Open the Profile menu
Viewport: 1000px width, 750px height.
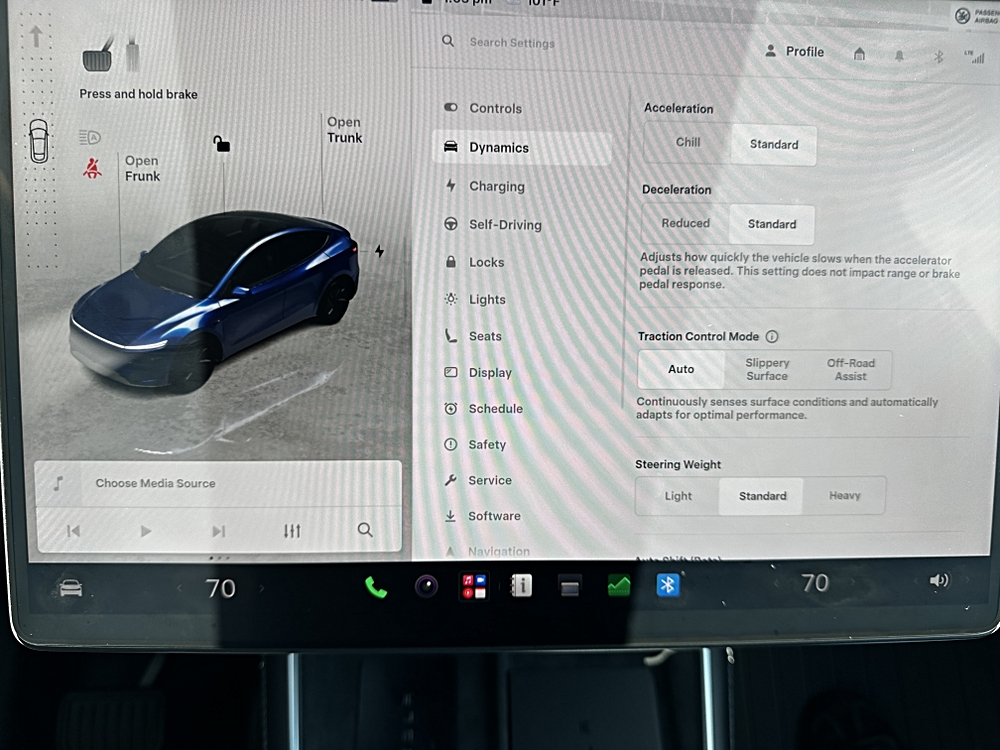tap(795, 52)
